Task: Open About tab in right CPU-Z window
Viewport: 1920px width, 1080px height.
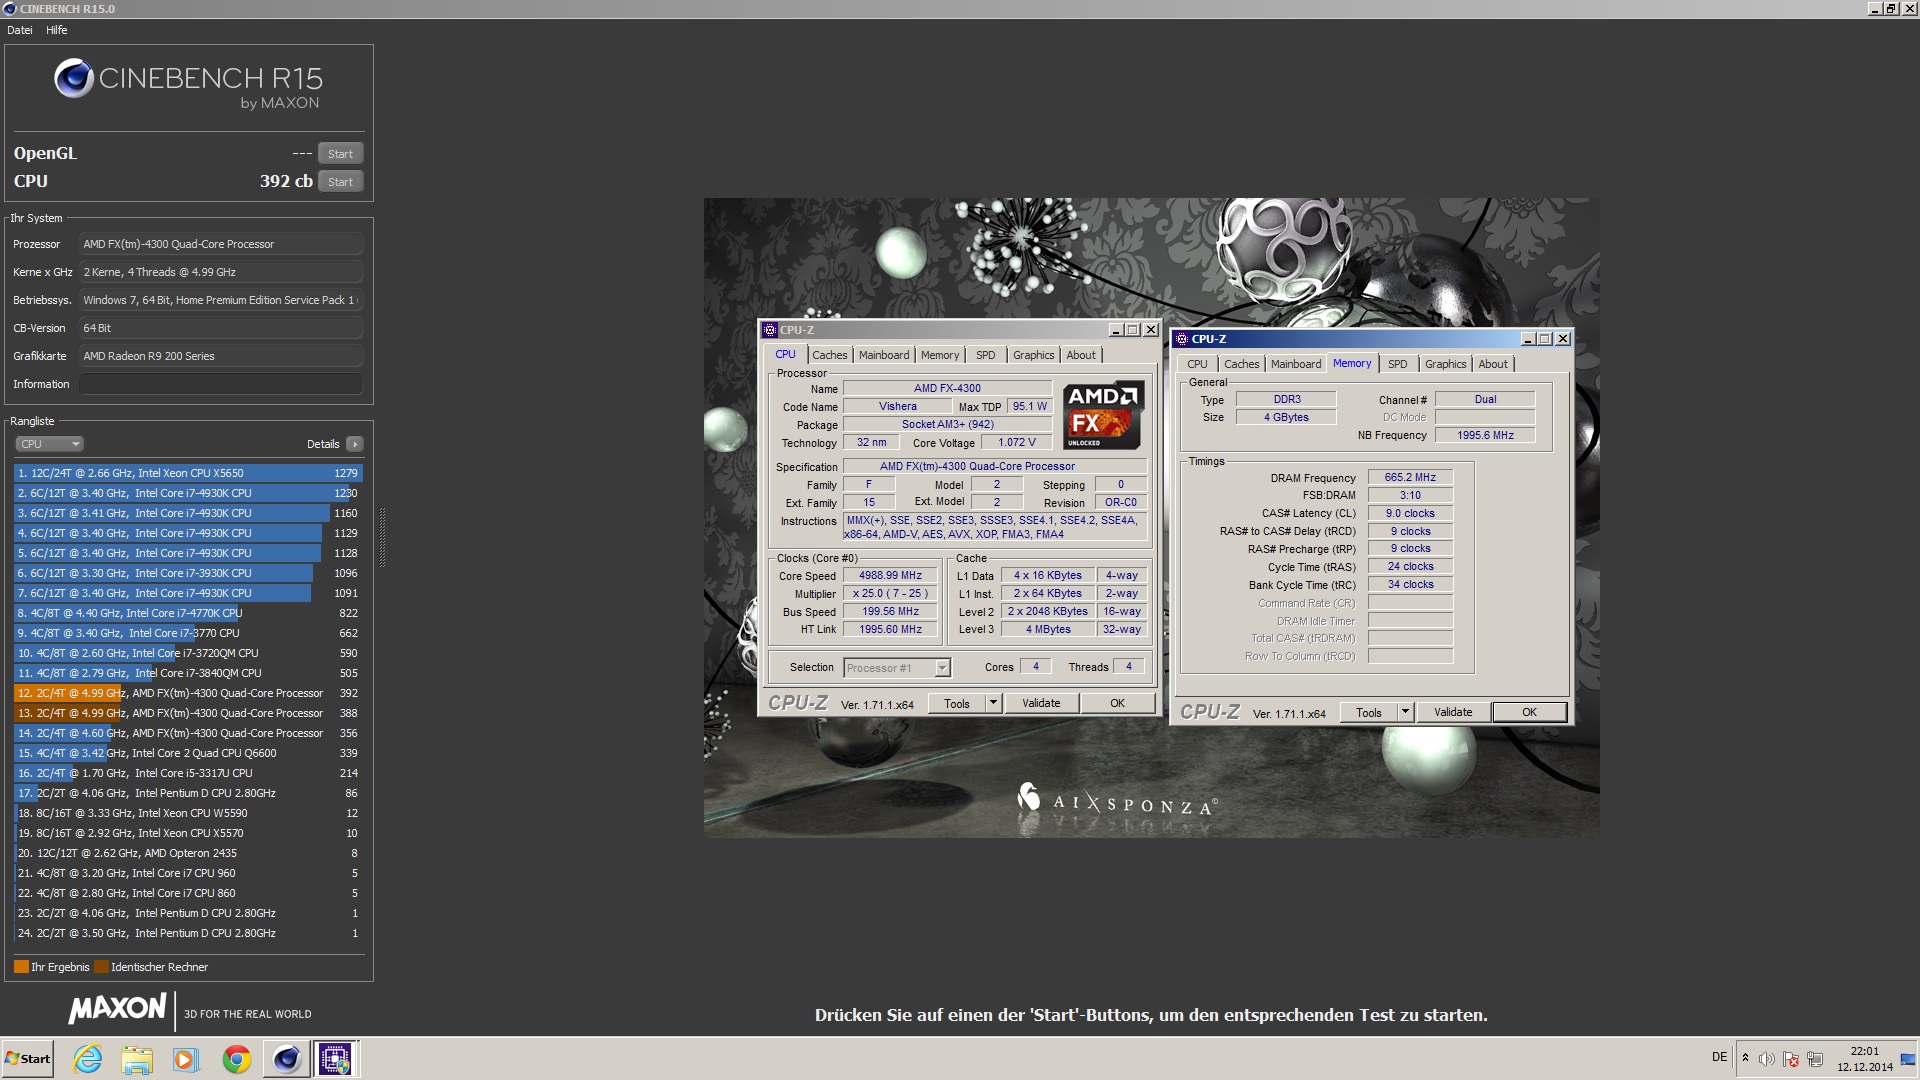Action: click(x=1493, y=364)
